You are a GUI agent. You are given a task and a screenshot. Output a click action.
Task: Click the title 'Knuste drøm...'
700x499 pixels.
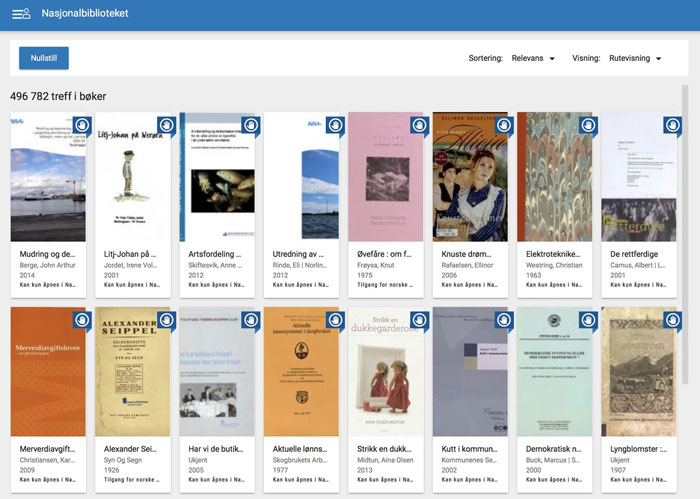[x=466, y=254]
